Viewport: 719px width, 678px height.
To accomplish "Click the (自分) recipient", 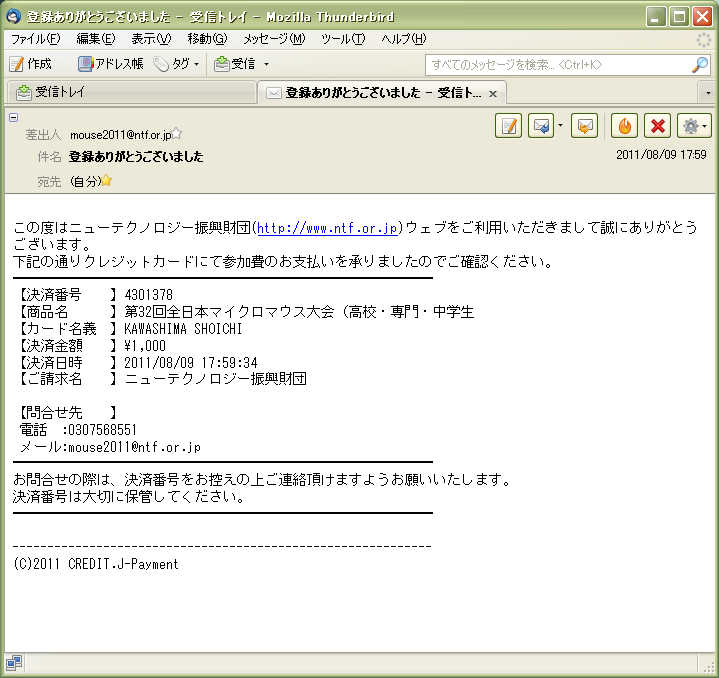I will tap(85, 182).
